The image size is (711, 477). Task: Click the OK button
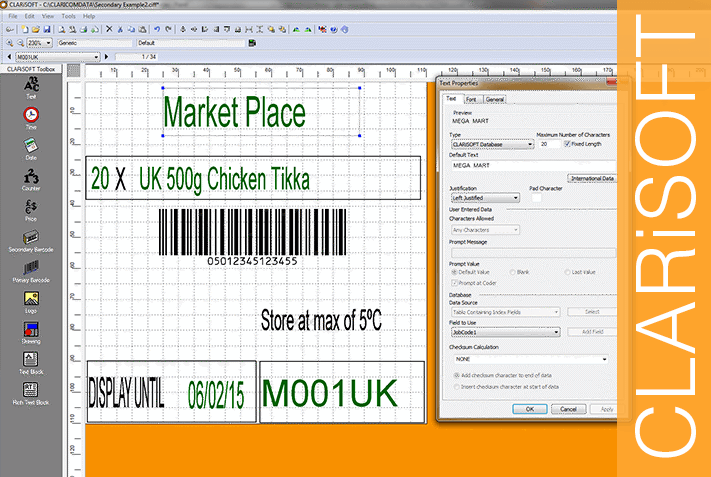pyautogui.click(x=530, y=409)
